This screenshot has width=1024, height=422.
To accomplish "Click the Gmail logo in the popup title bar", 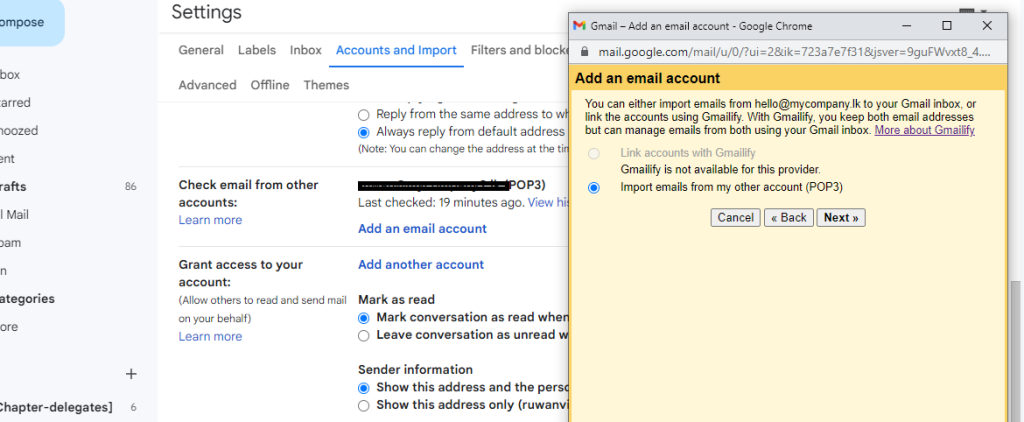I will coord(579,26).
